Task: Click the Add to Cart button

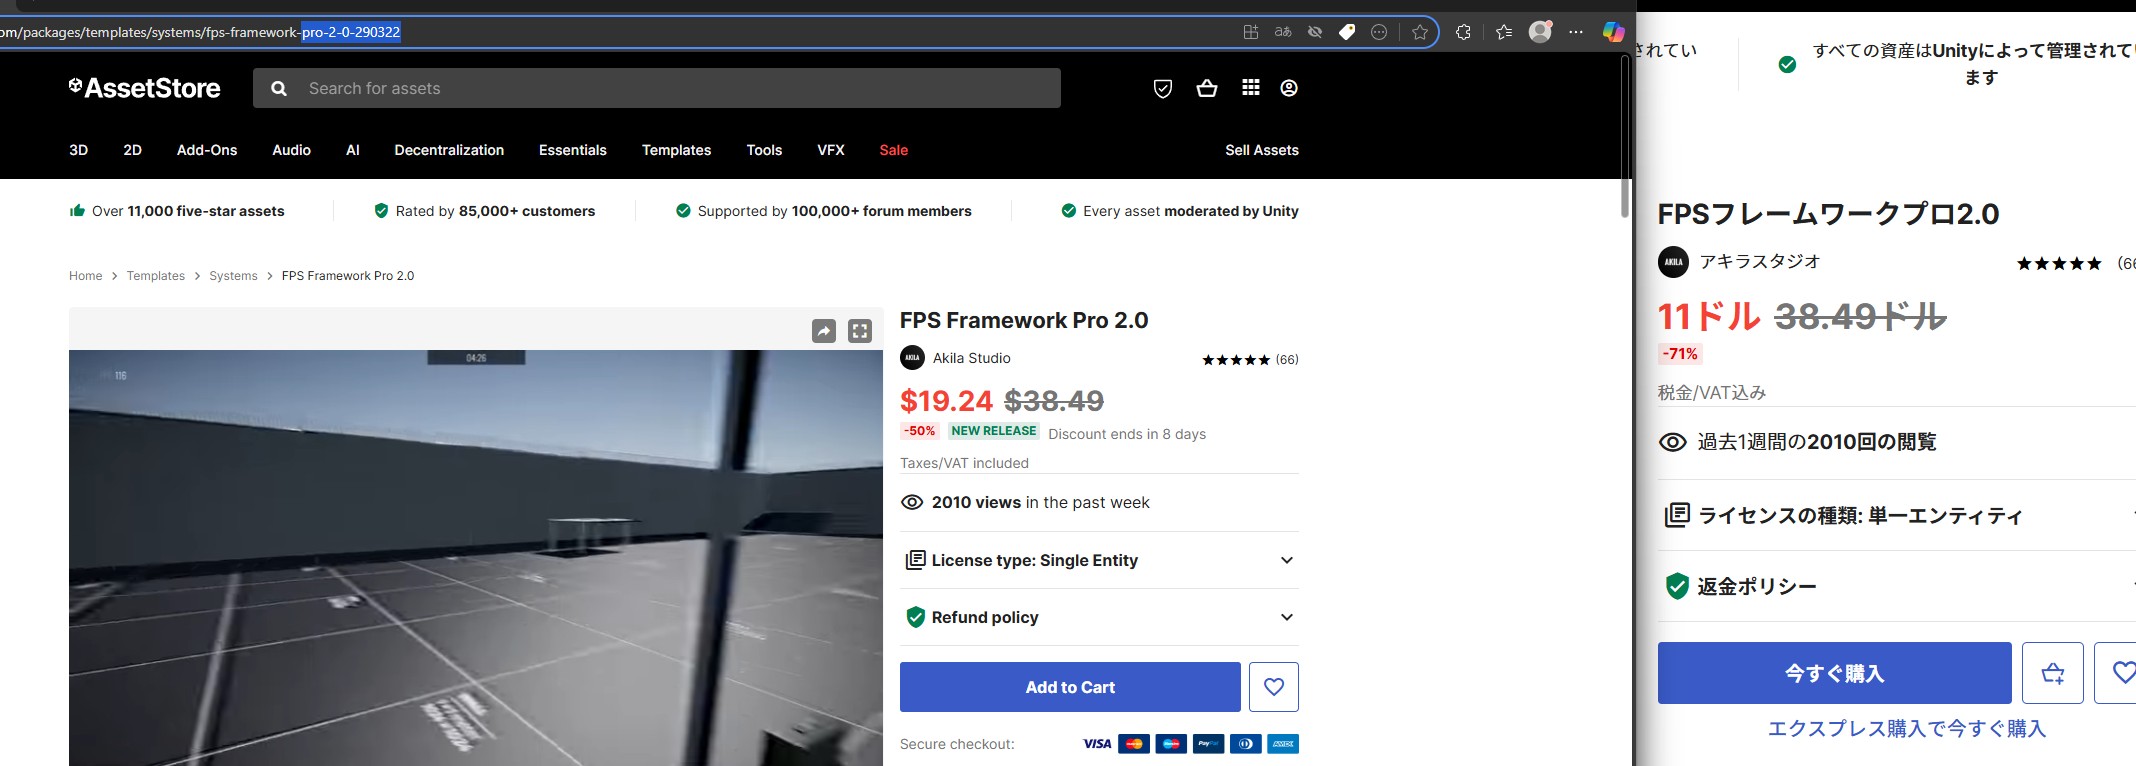Action: [x=1070, y=687]
